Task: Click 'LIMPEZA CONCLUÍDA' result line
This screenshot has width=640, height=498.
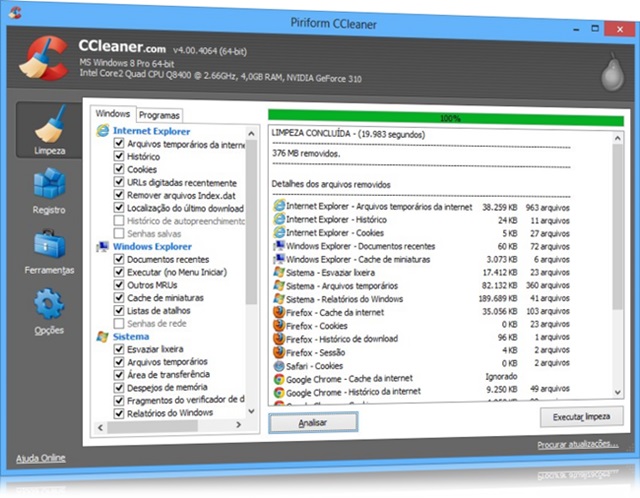Action: tap(348, 134)
